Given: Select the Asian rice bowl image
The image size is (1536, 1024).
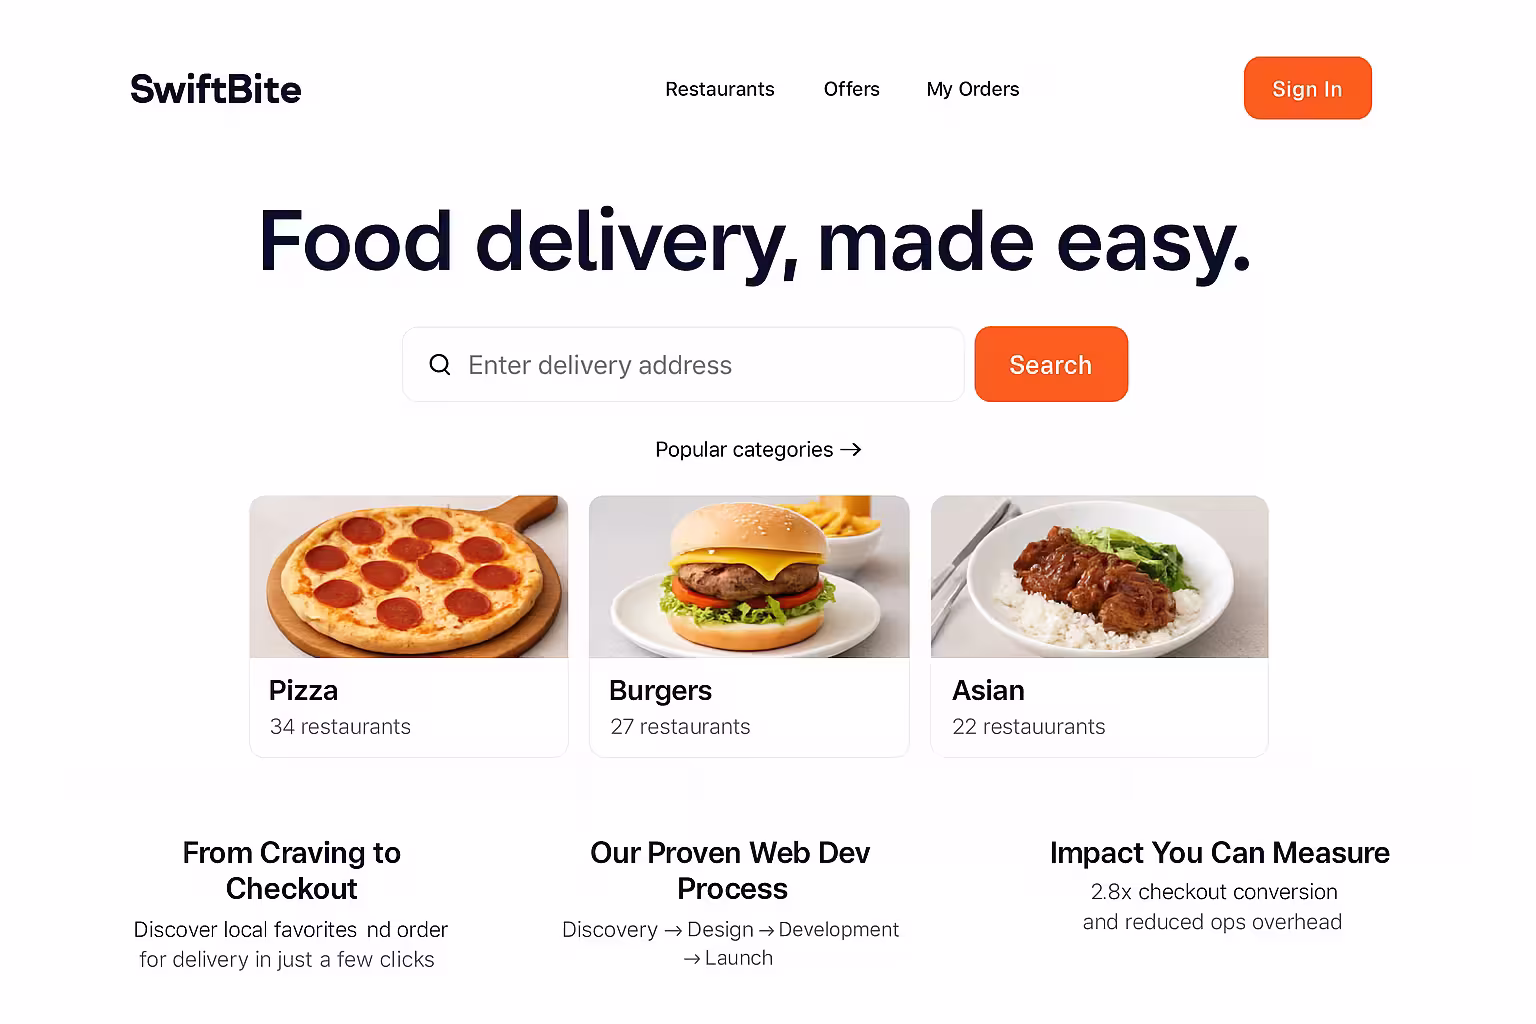Looking at the screenshot, I should click(x=1099, y=577).
